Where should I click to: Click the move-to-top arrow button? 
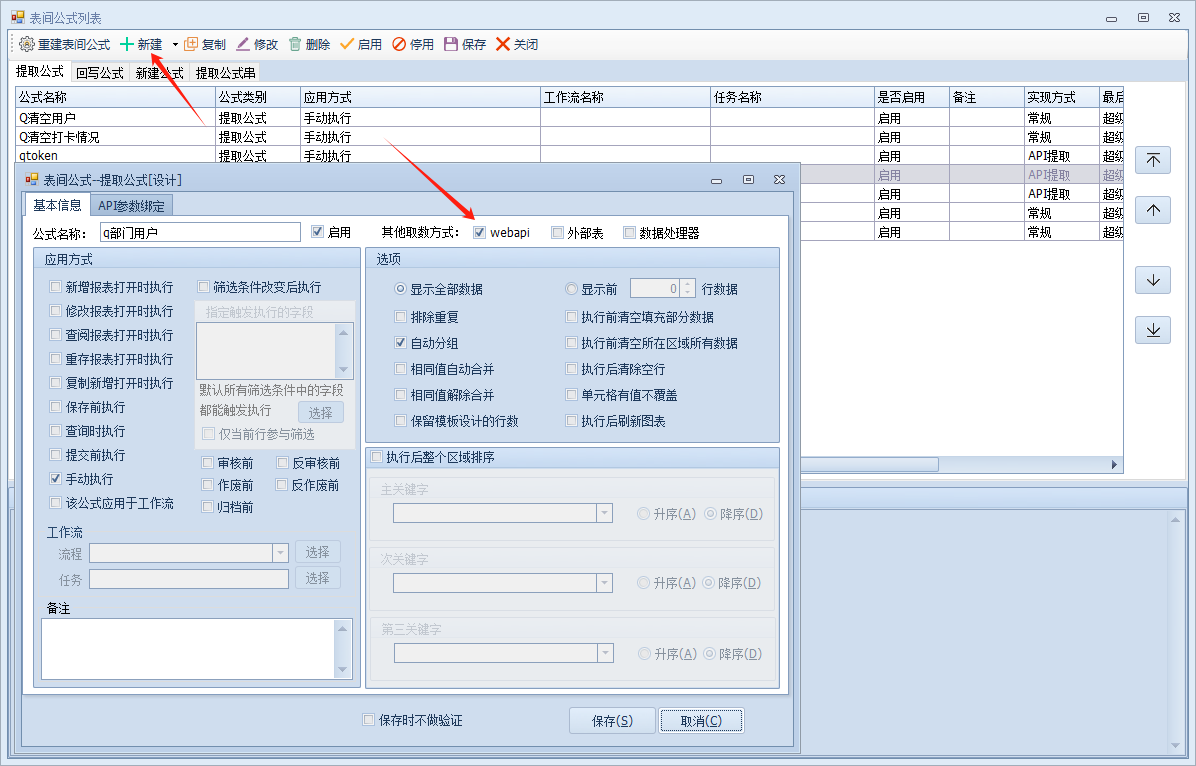[1153, 161]
